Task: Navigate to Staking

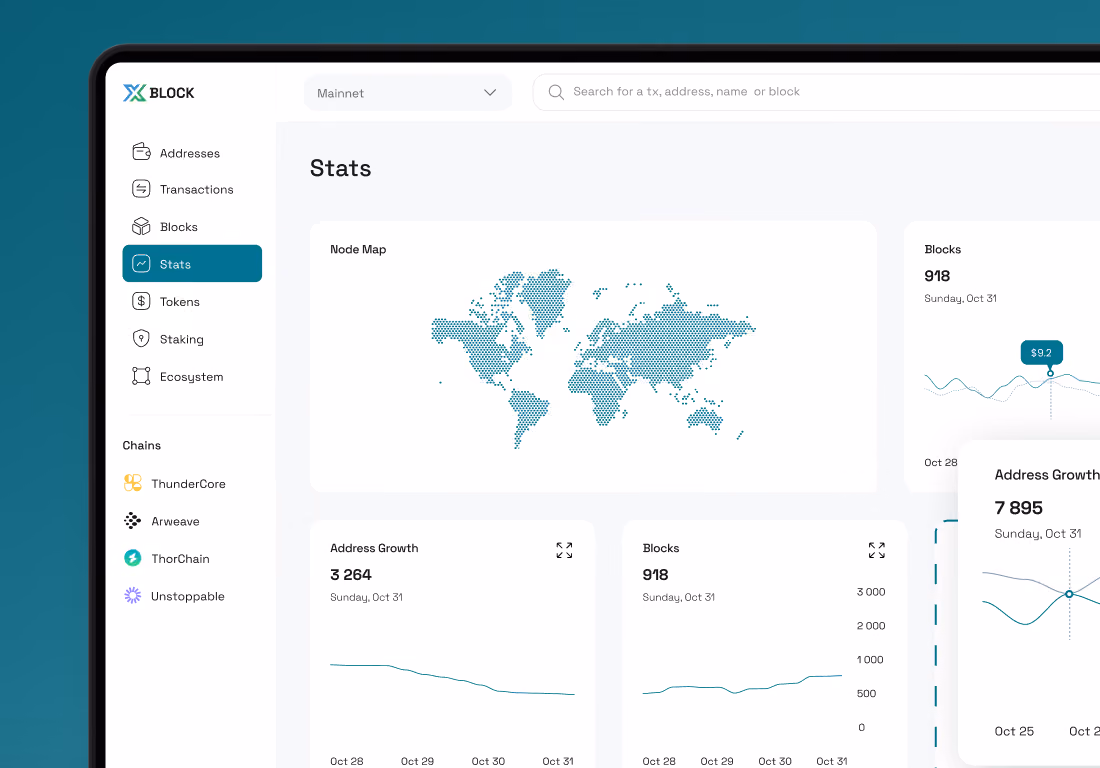Action: pos(192,339)
